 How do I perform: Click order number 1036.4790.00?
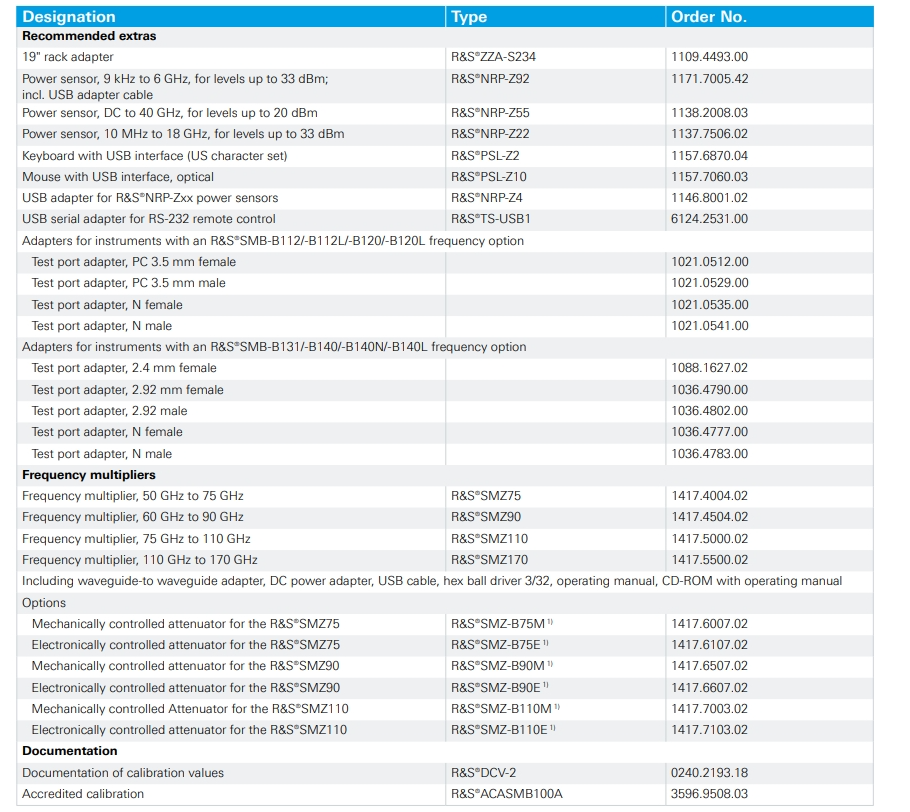tap(710, 390)
